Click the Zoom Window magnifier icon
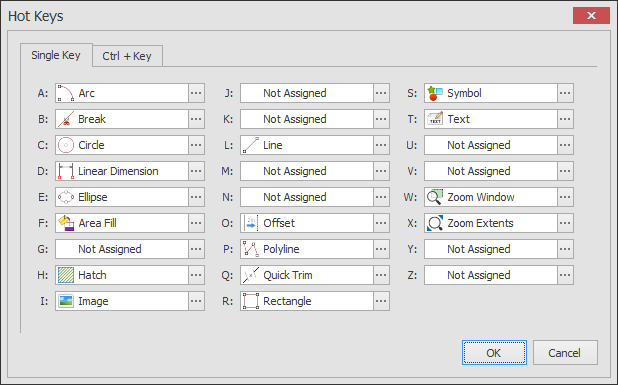This screenshot has height=385, width=618. click(x=435, y=197)
